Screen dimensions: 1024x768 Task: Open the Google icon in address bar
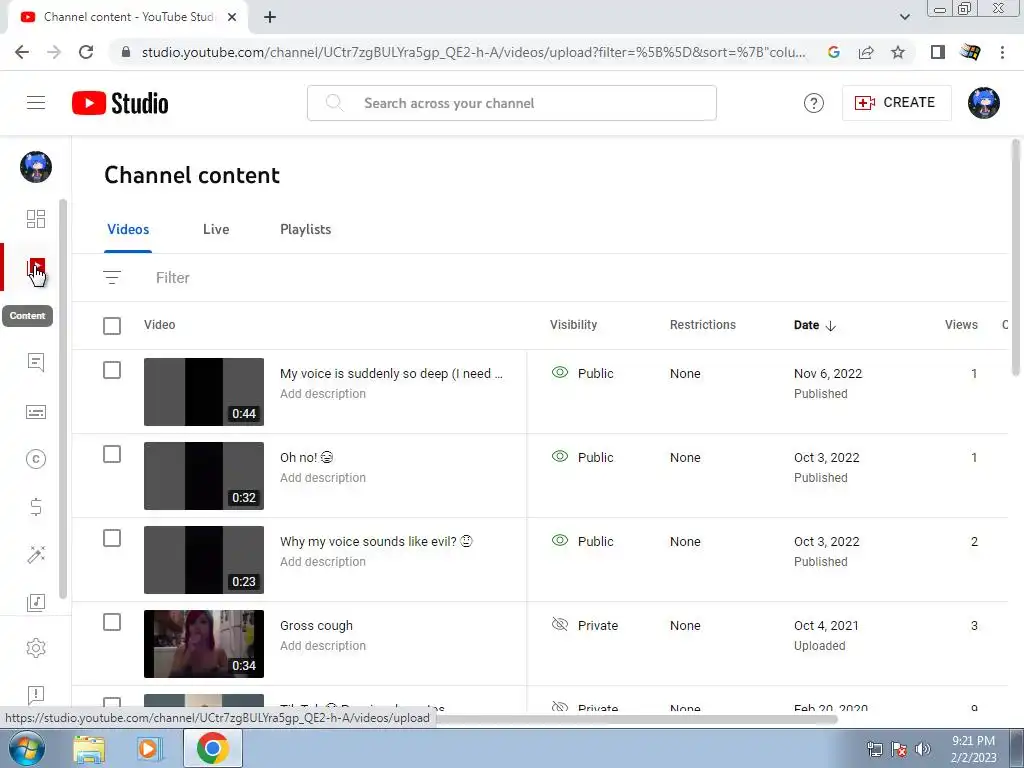[x=833, y=52]
